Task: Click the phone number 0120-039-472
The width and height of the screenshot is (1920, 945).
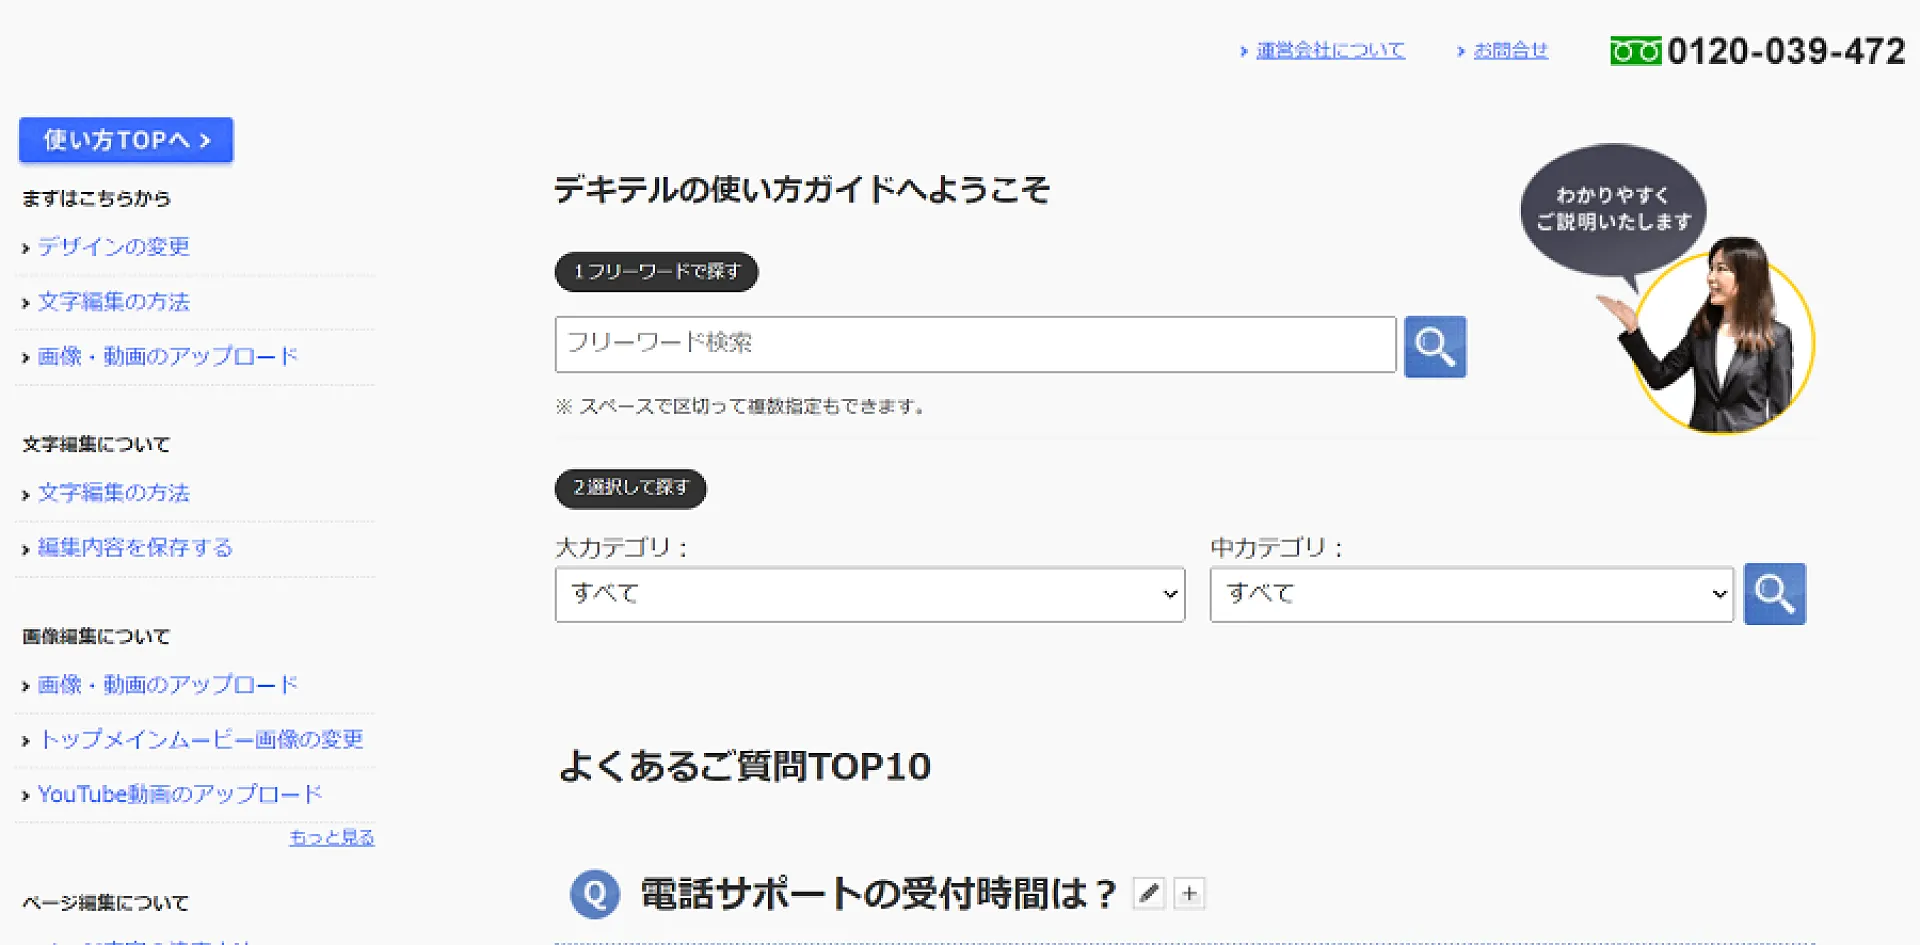Action: click(x=1786, y=51)
